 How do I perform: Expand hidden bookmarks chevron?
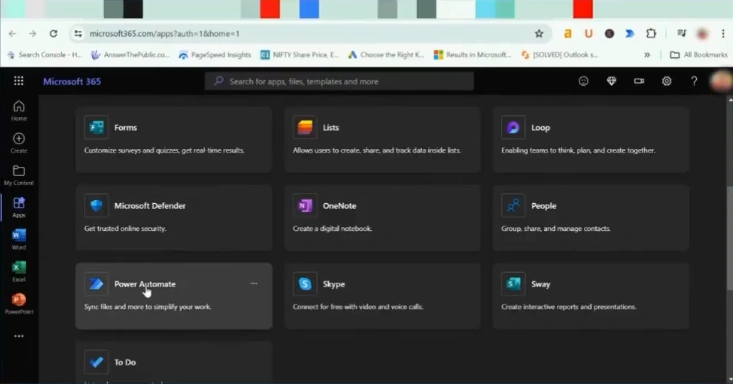click(x=647, y=55)
